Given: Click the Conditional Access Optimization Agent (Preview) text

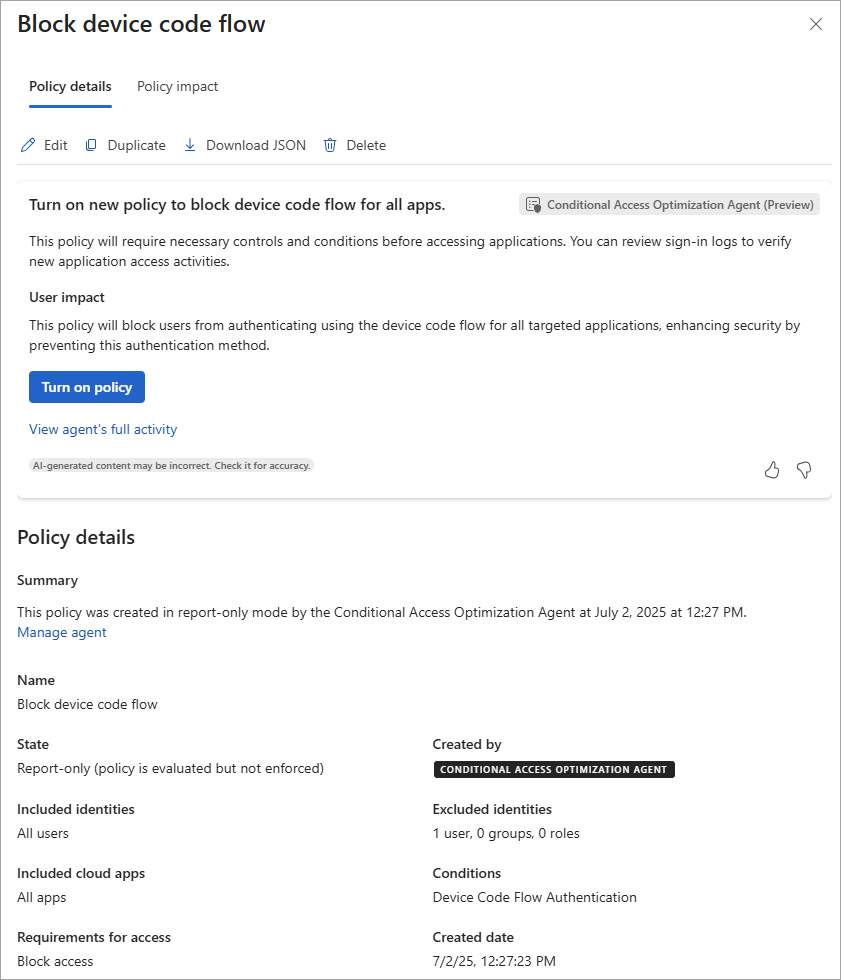Looking at the screenshot, I should (680, 205).
